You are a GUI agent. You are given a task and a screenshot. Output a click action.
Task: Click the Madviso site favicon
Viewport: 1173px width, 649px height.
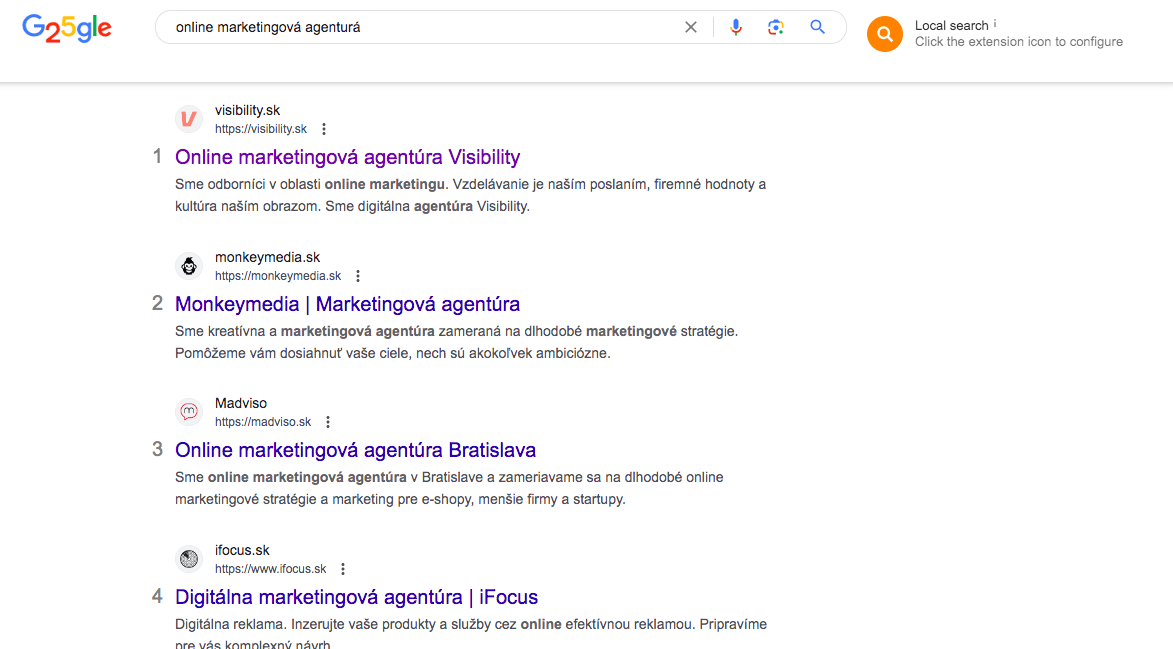[189, 412]
